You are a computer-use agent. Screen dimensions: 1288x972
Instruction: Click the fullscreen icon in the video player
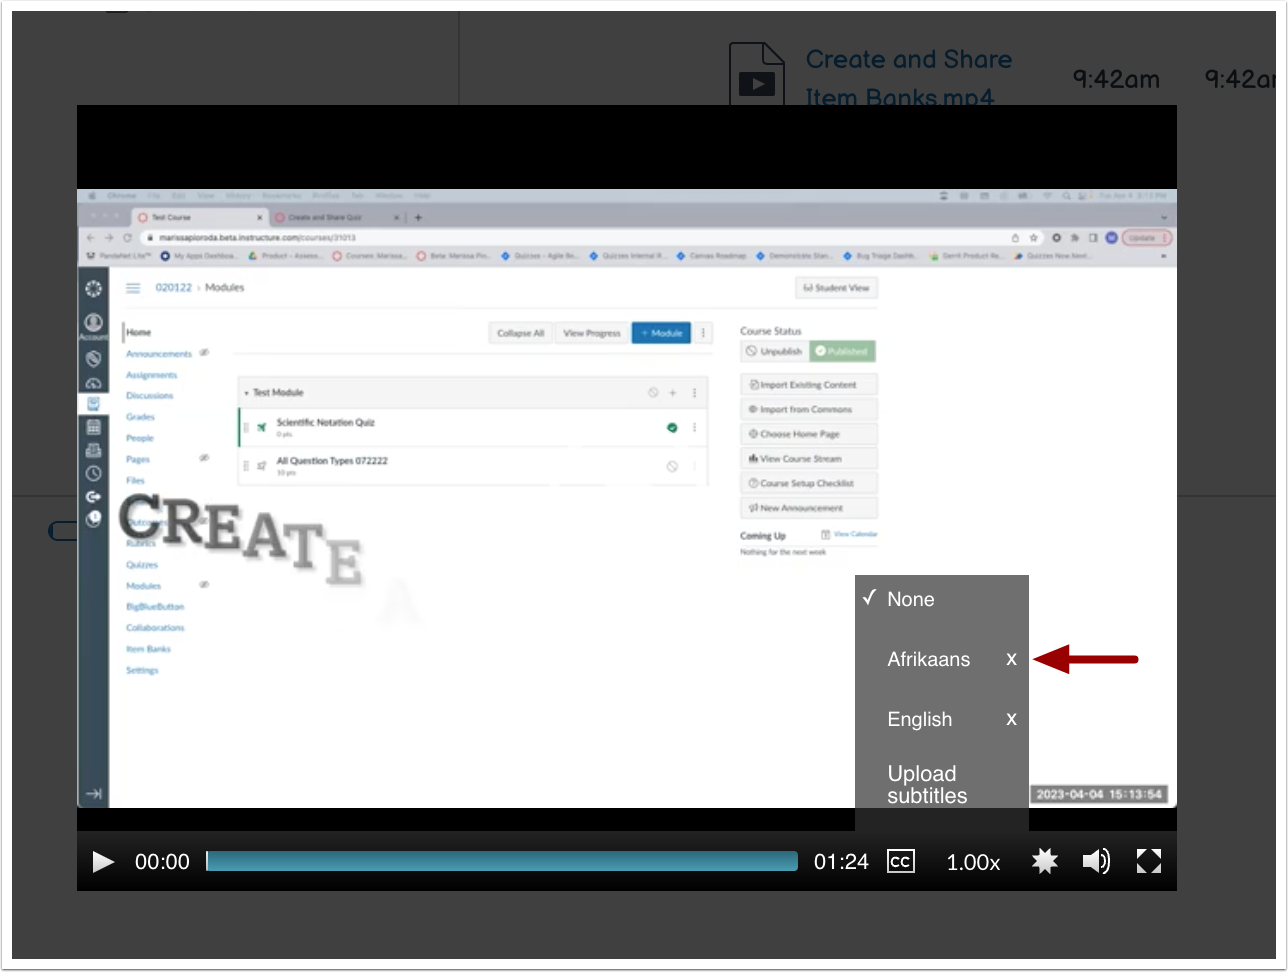[1148, 861]
